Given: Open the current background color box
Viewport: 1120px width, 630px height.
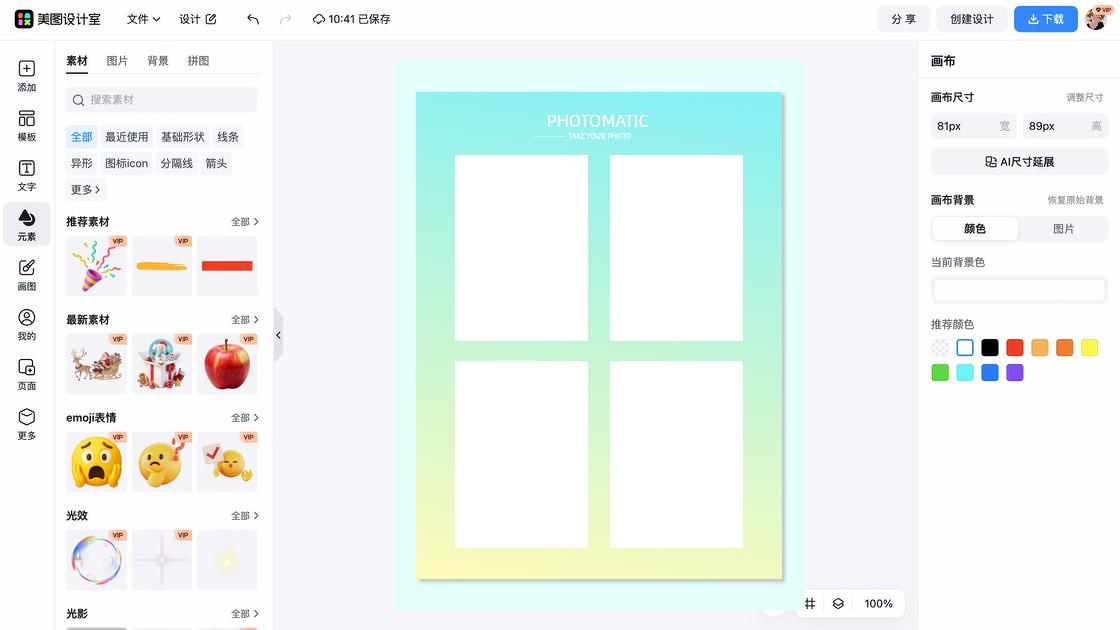Looking at the screenshot, I should point(1019,290).
